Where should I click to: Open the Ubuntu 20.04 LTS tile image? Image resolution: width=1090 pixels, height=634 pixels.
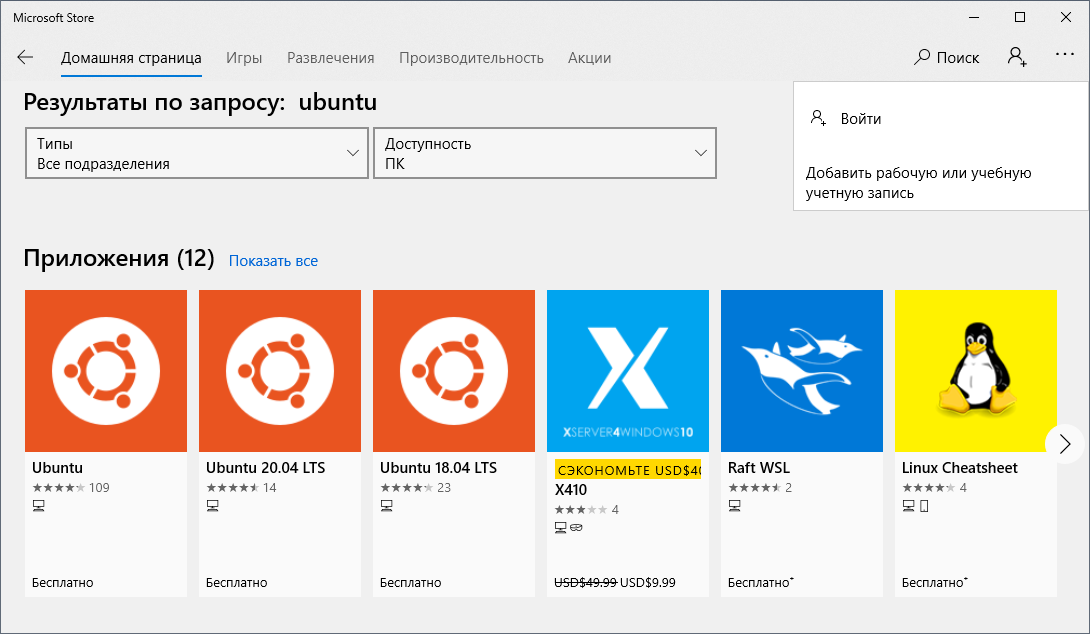(279, 371)
